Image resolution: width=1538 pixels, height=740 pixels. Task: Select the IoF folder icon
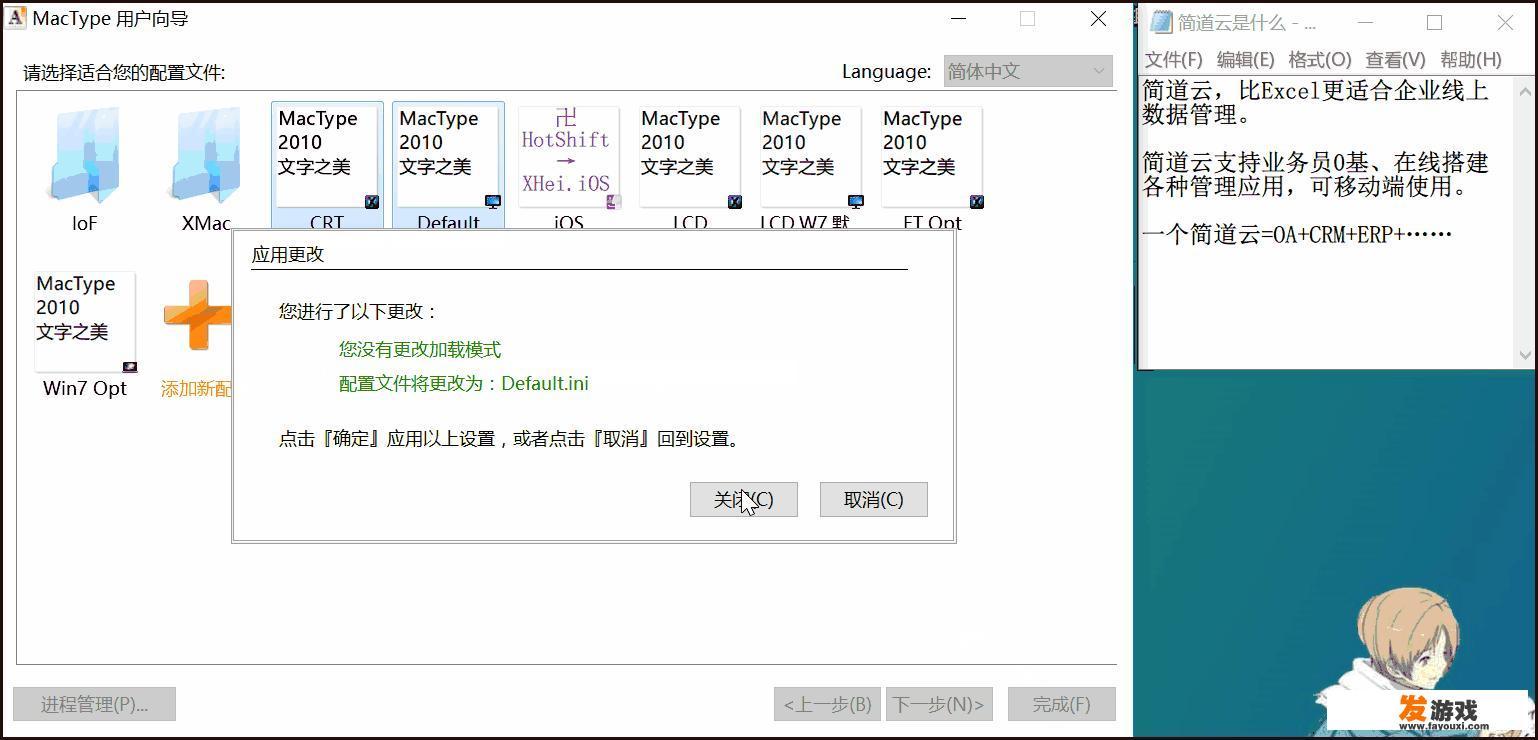coord(85,155)
